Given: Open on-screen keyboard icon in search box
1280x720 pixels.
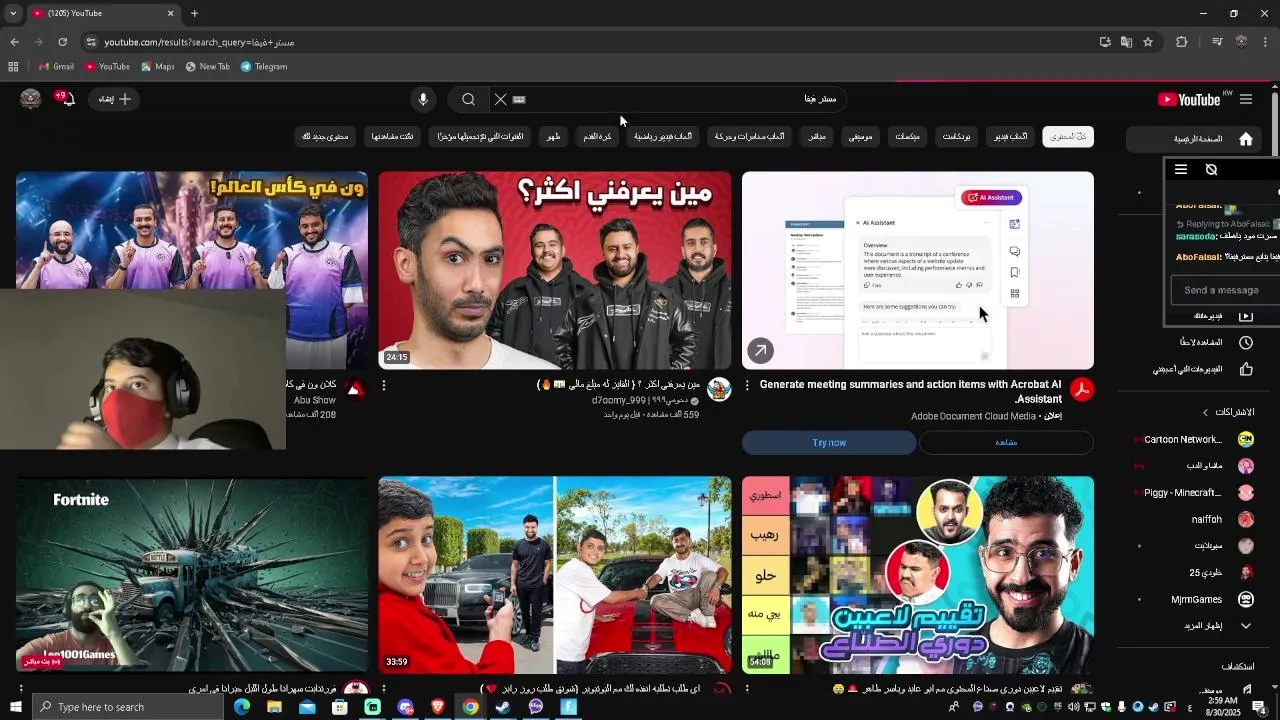Looking at the screenshot, I should (519, 99).
